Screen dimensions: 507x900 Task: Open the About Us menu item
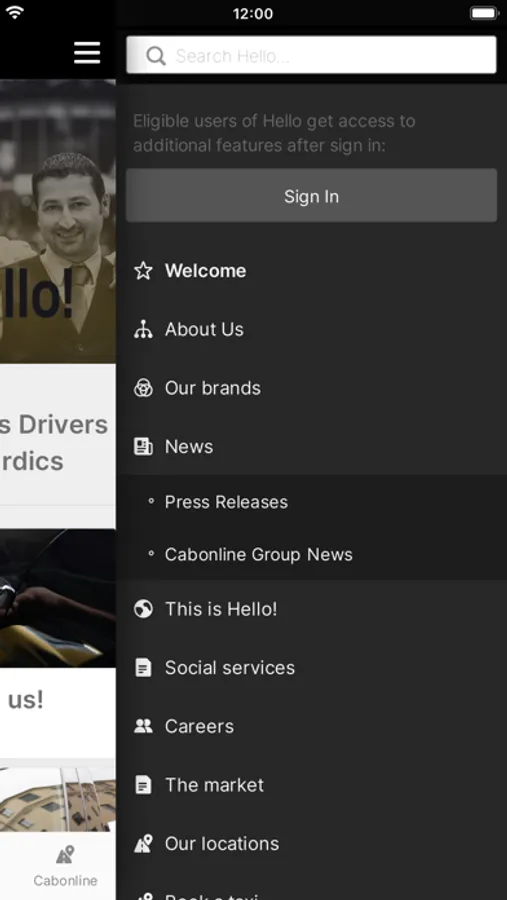pos(311,329)
